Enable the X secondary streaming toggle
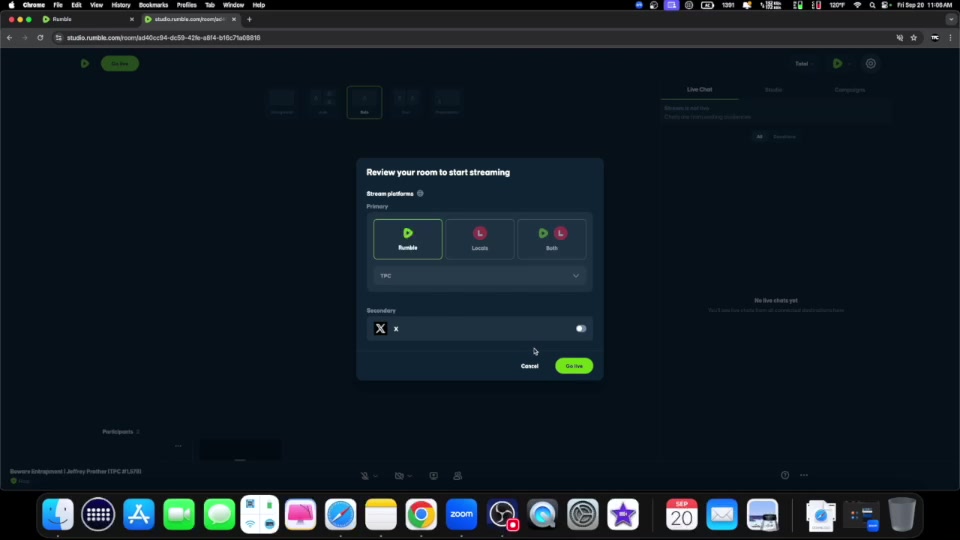Image resolution: width=960 pixels, height=540 pixels. (580, 328)
